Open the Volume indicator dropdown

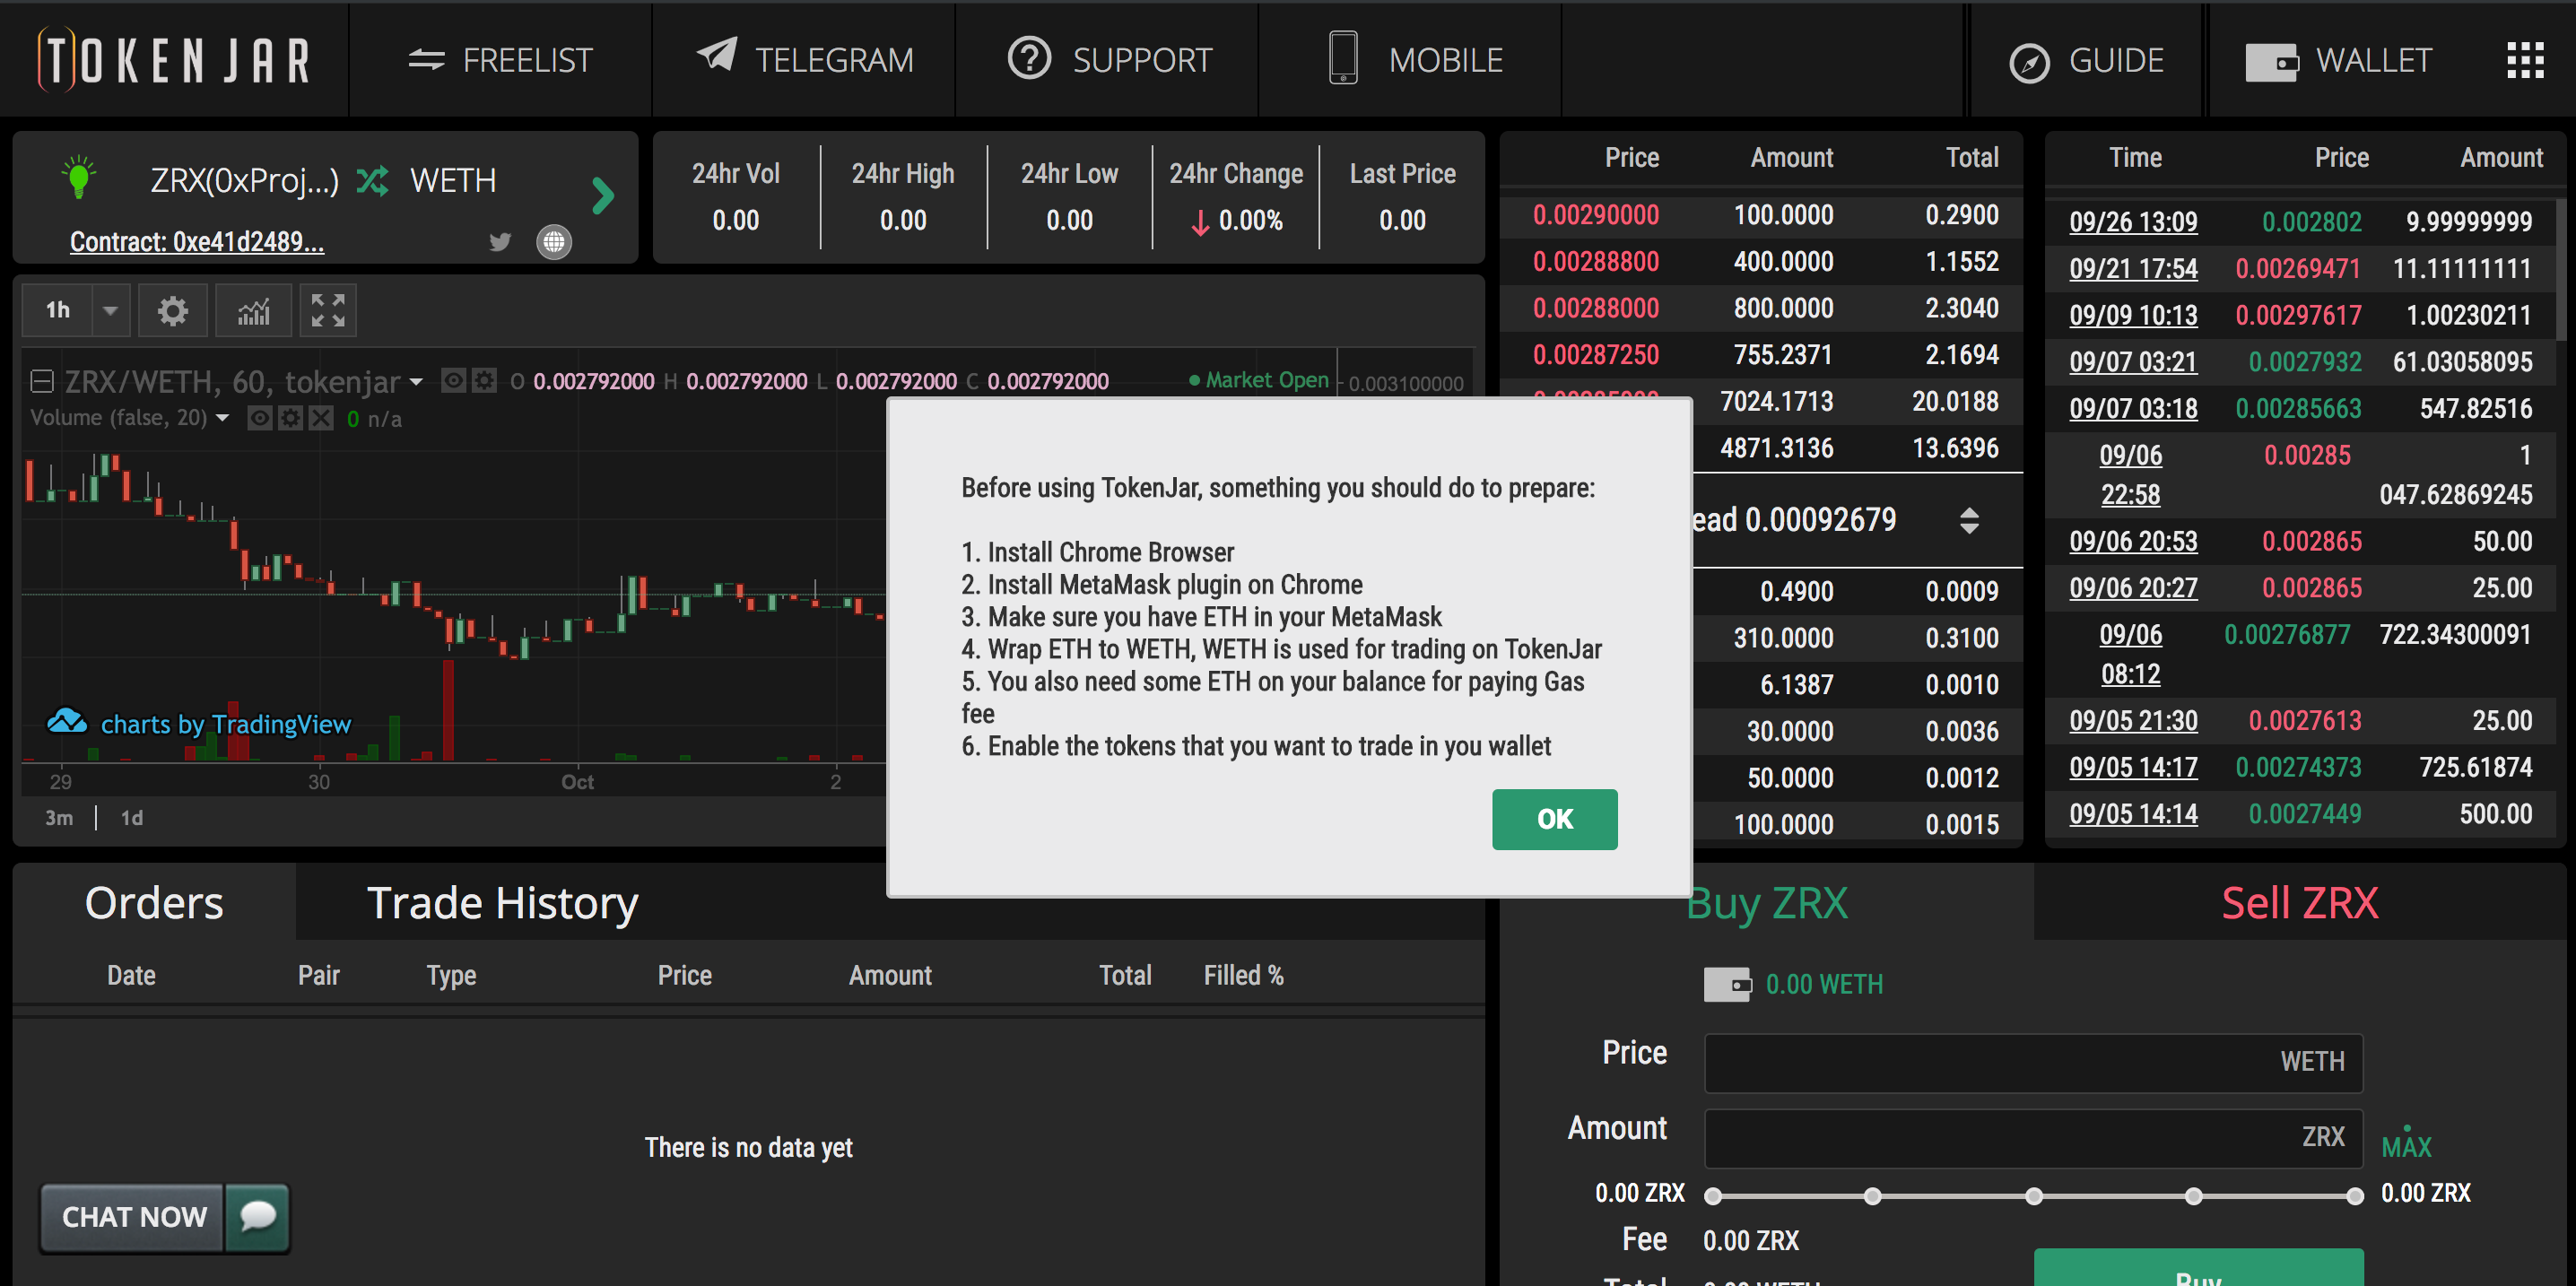[222, 418]
